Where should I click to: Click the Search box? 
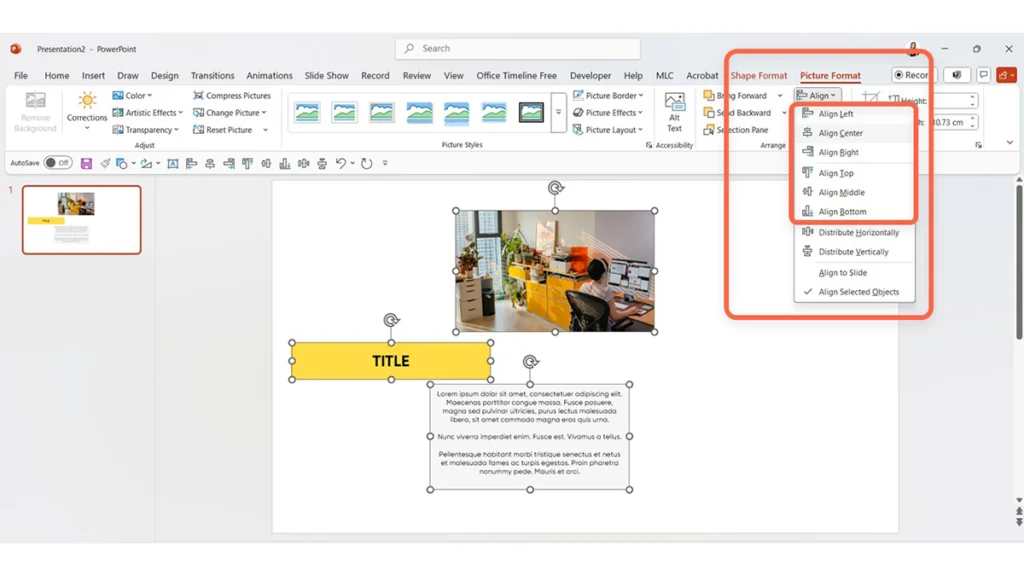coord(517,48)
